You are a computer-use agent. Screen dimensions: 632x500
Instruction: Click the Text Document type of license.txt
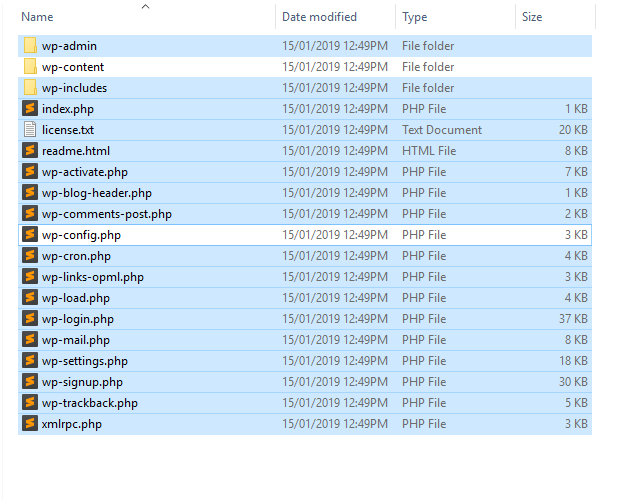pos(442,130)
